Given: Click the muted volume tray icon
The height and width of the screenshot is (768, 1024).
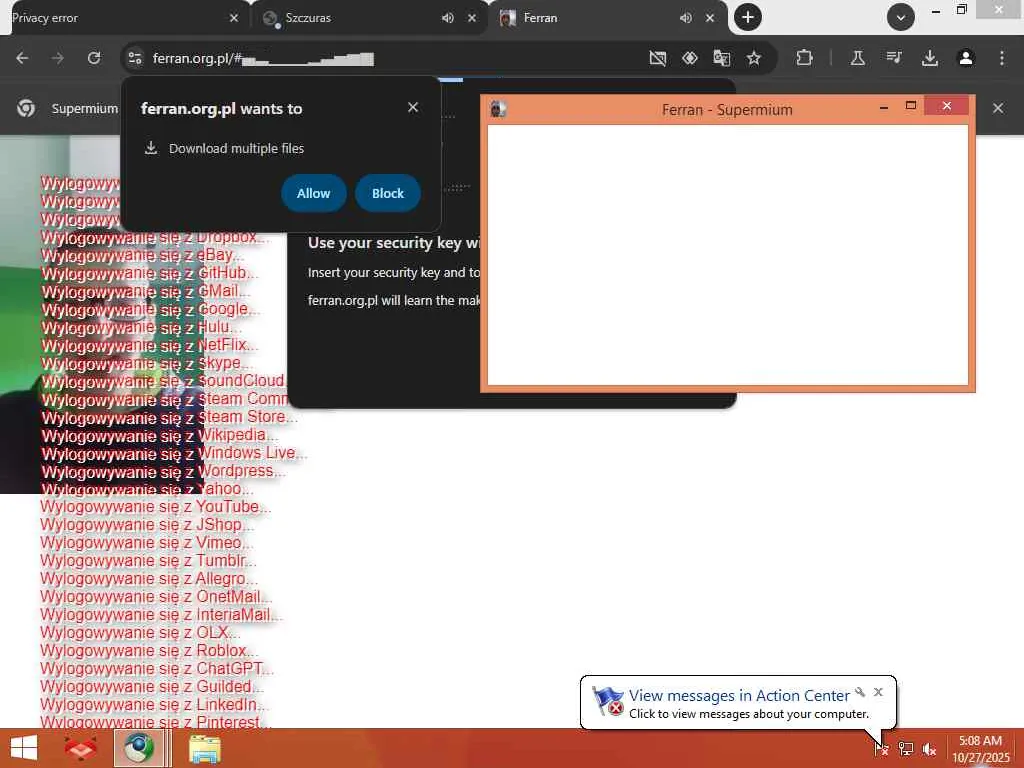Looking at the screenshot, I should tap(929, 749).
